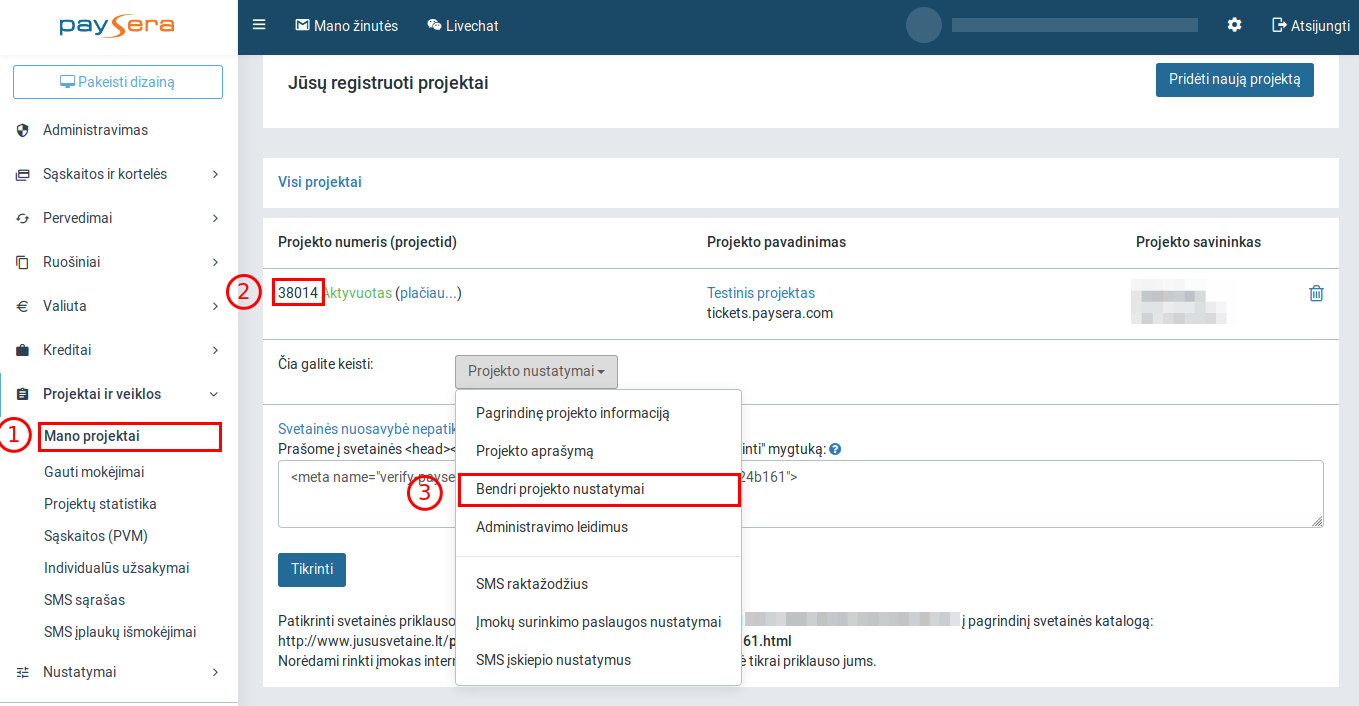The image size is (1359, 706).
Task: Click Projekto pavadinimas column header
Action: tap(776, 242)
